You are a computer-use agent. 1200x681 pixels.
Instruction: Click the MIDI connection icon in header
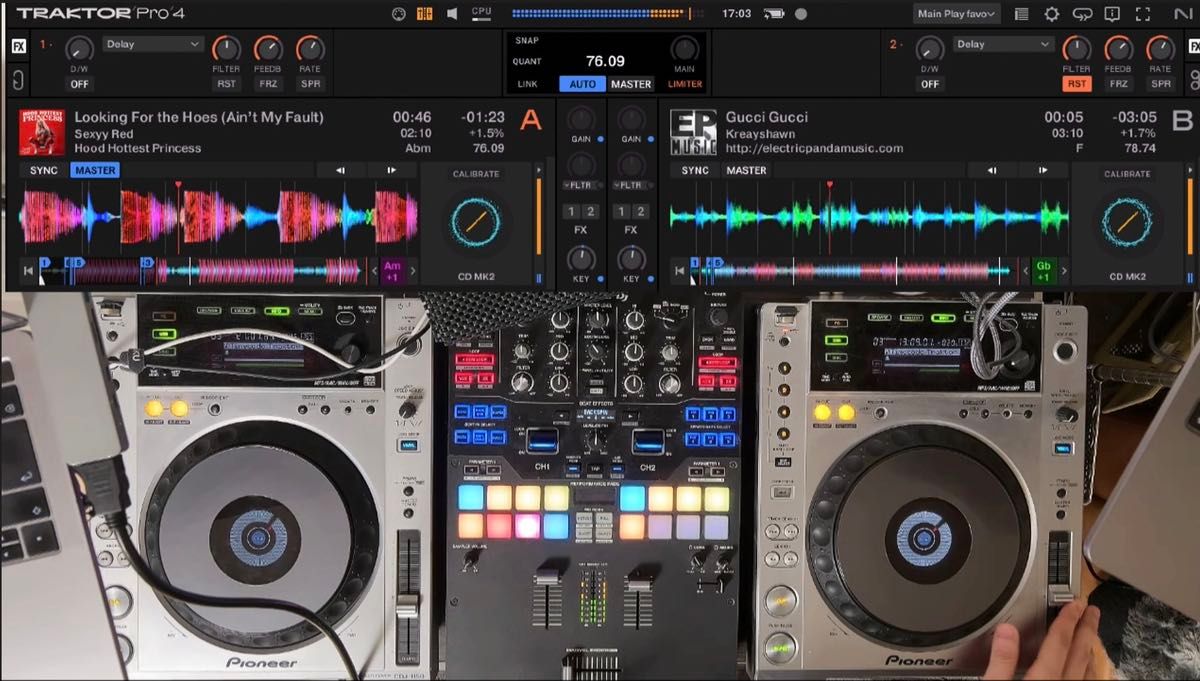click(399, 14)
